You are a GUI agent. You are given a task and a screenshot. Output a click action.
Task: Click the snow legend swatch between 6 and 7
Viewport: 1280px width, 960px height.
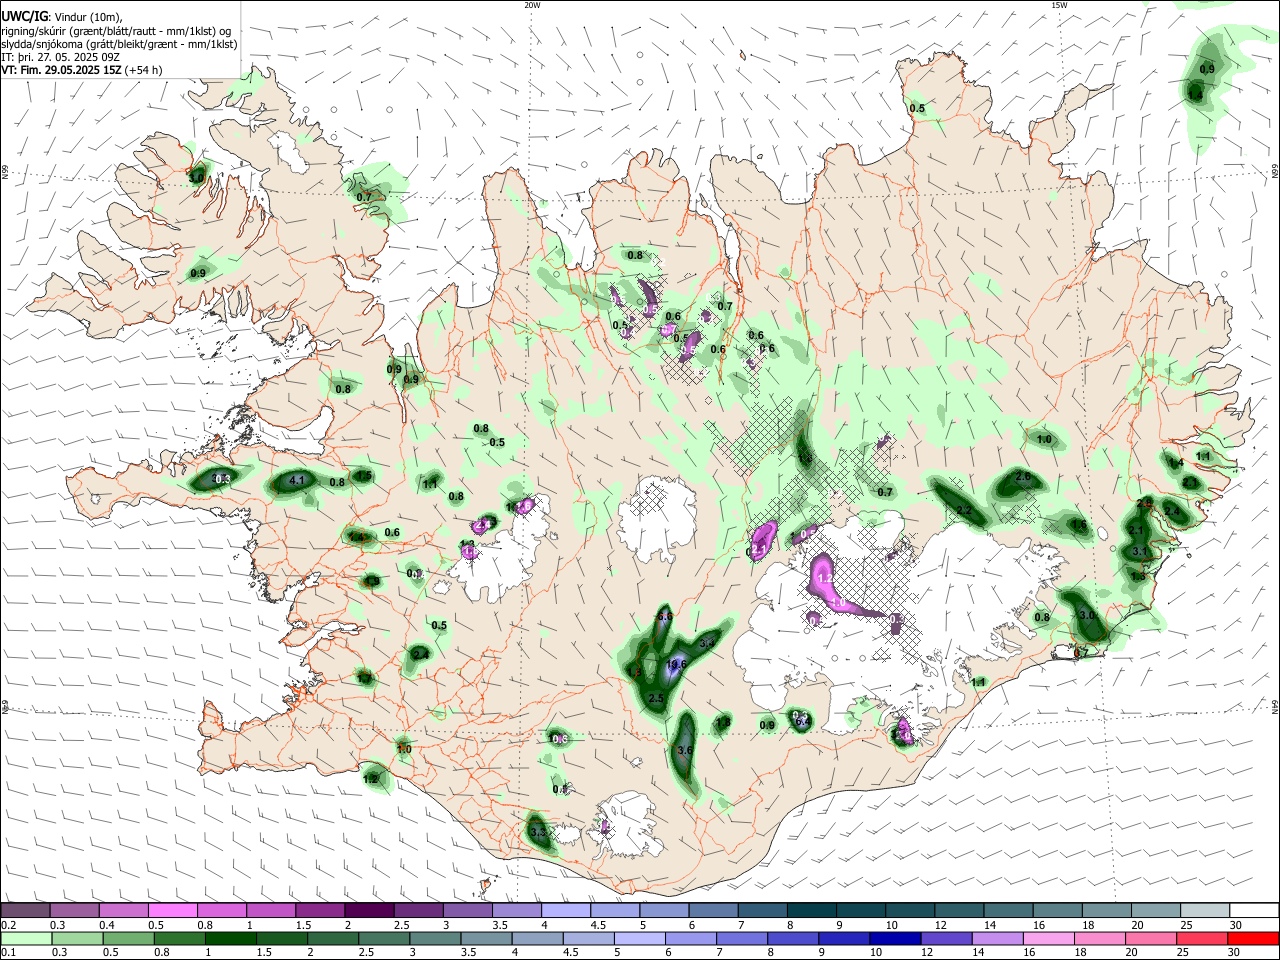tap(712, 910)
